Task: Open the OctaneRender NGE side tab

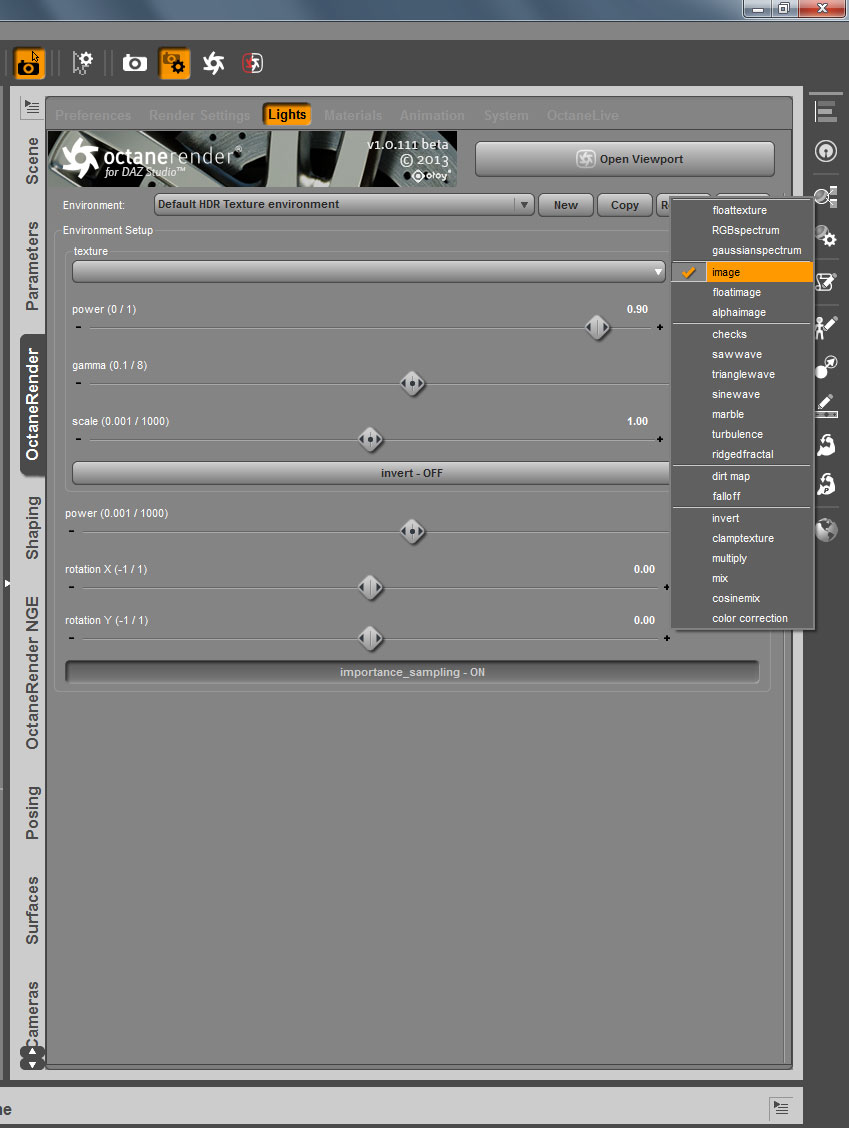Action: 32,672
